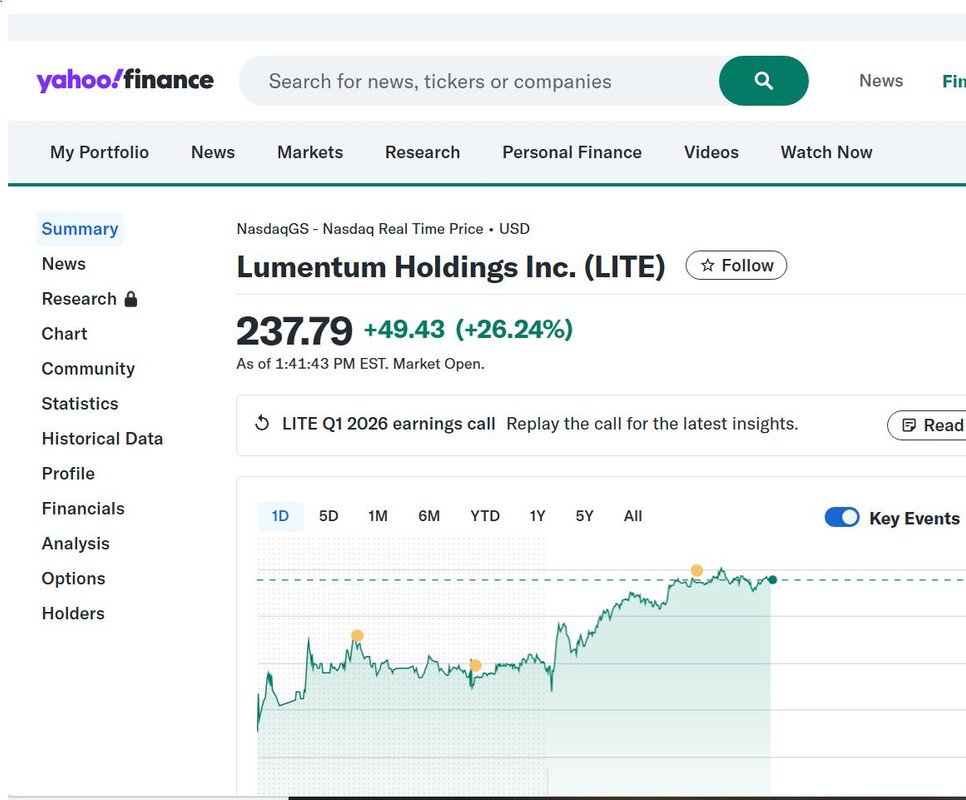Screen dimensions: 966x800
Task: Open Historical Data in the sidebar
Action: click(102, 438)
